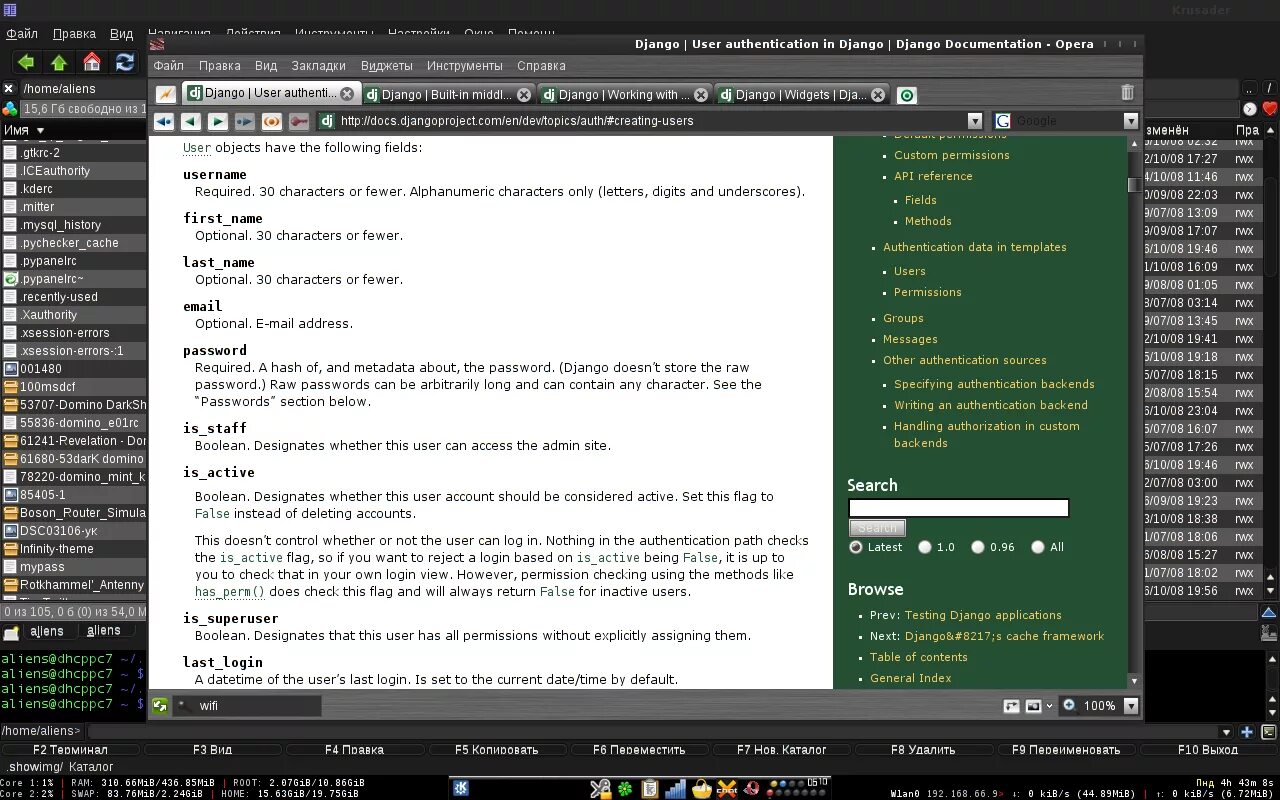Click the show images icon in Opera status bar

[1033, 705]
